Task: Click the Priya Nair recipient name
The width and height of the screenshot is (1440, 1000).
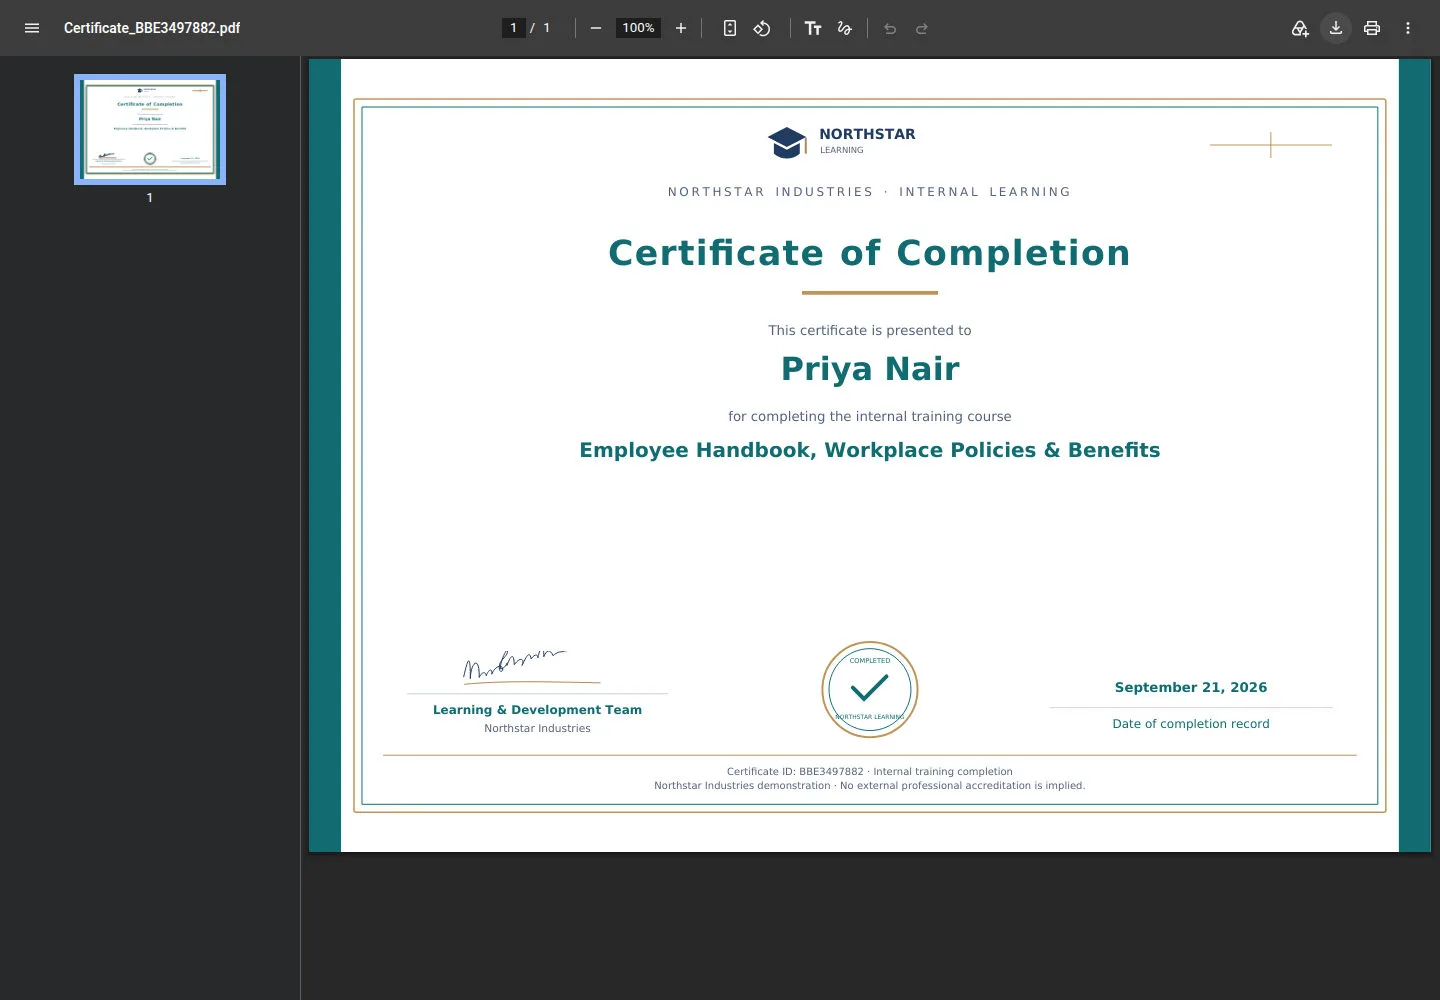Action: tap(870, 369)
